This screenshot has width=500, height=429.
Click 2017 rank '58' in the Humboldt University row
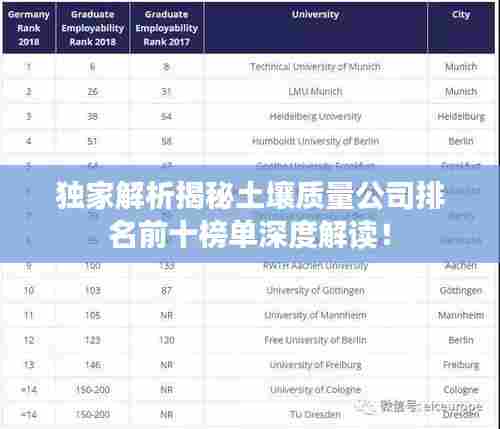click(x=166, y=141)
